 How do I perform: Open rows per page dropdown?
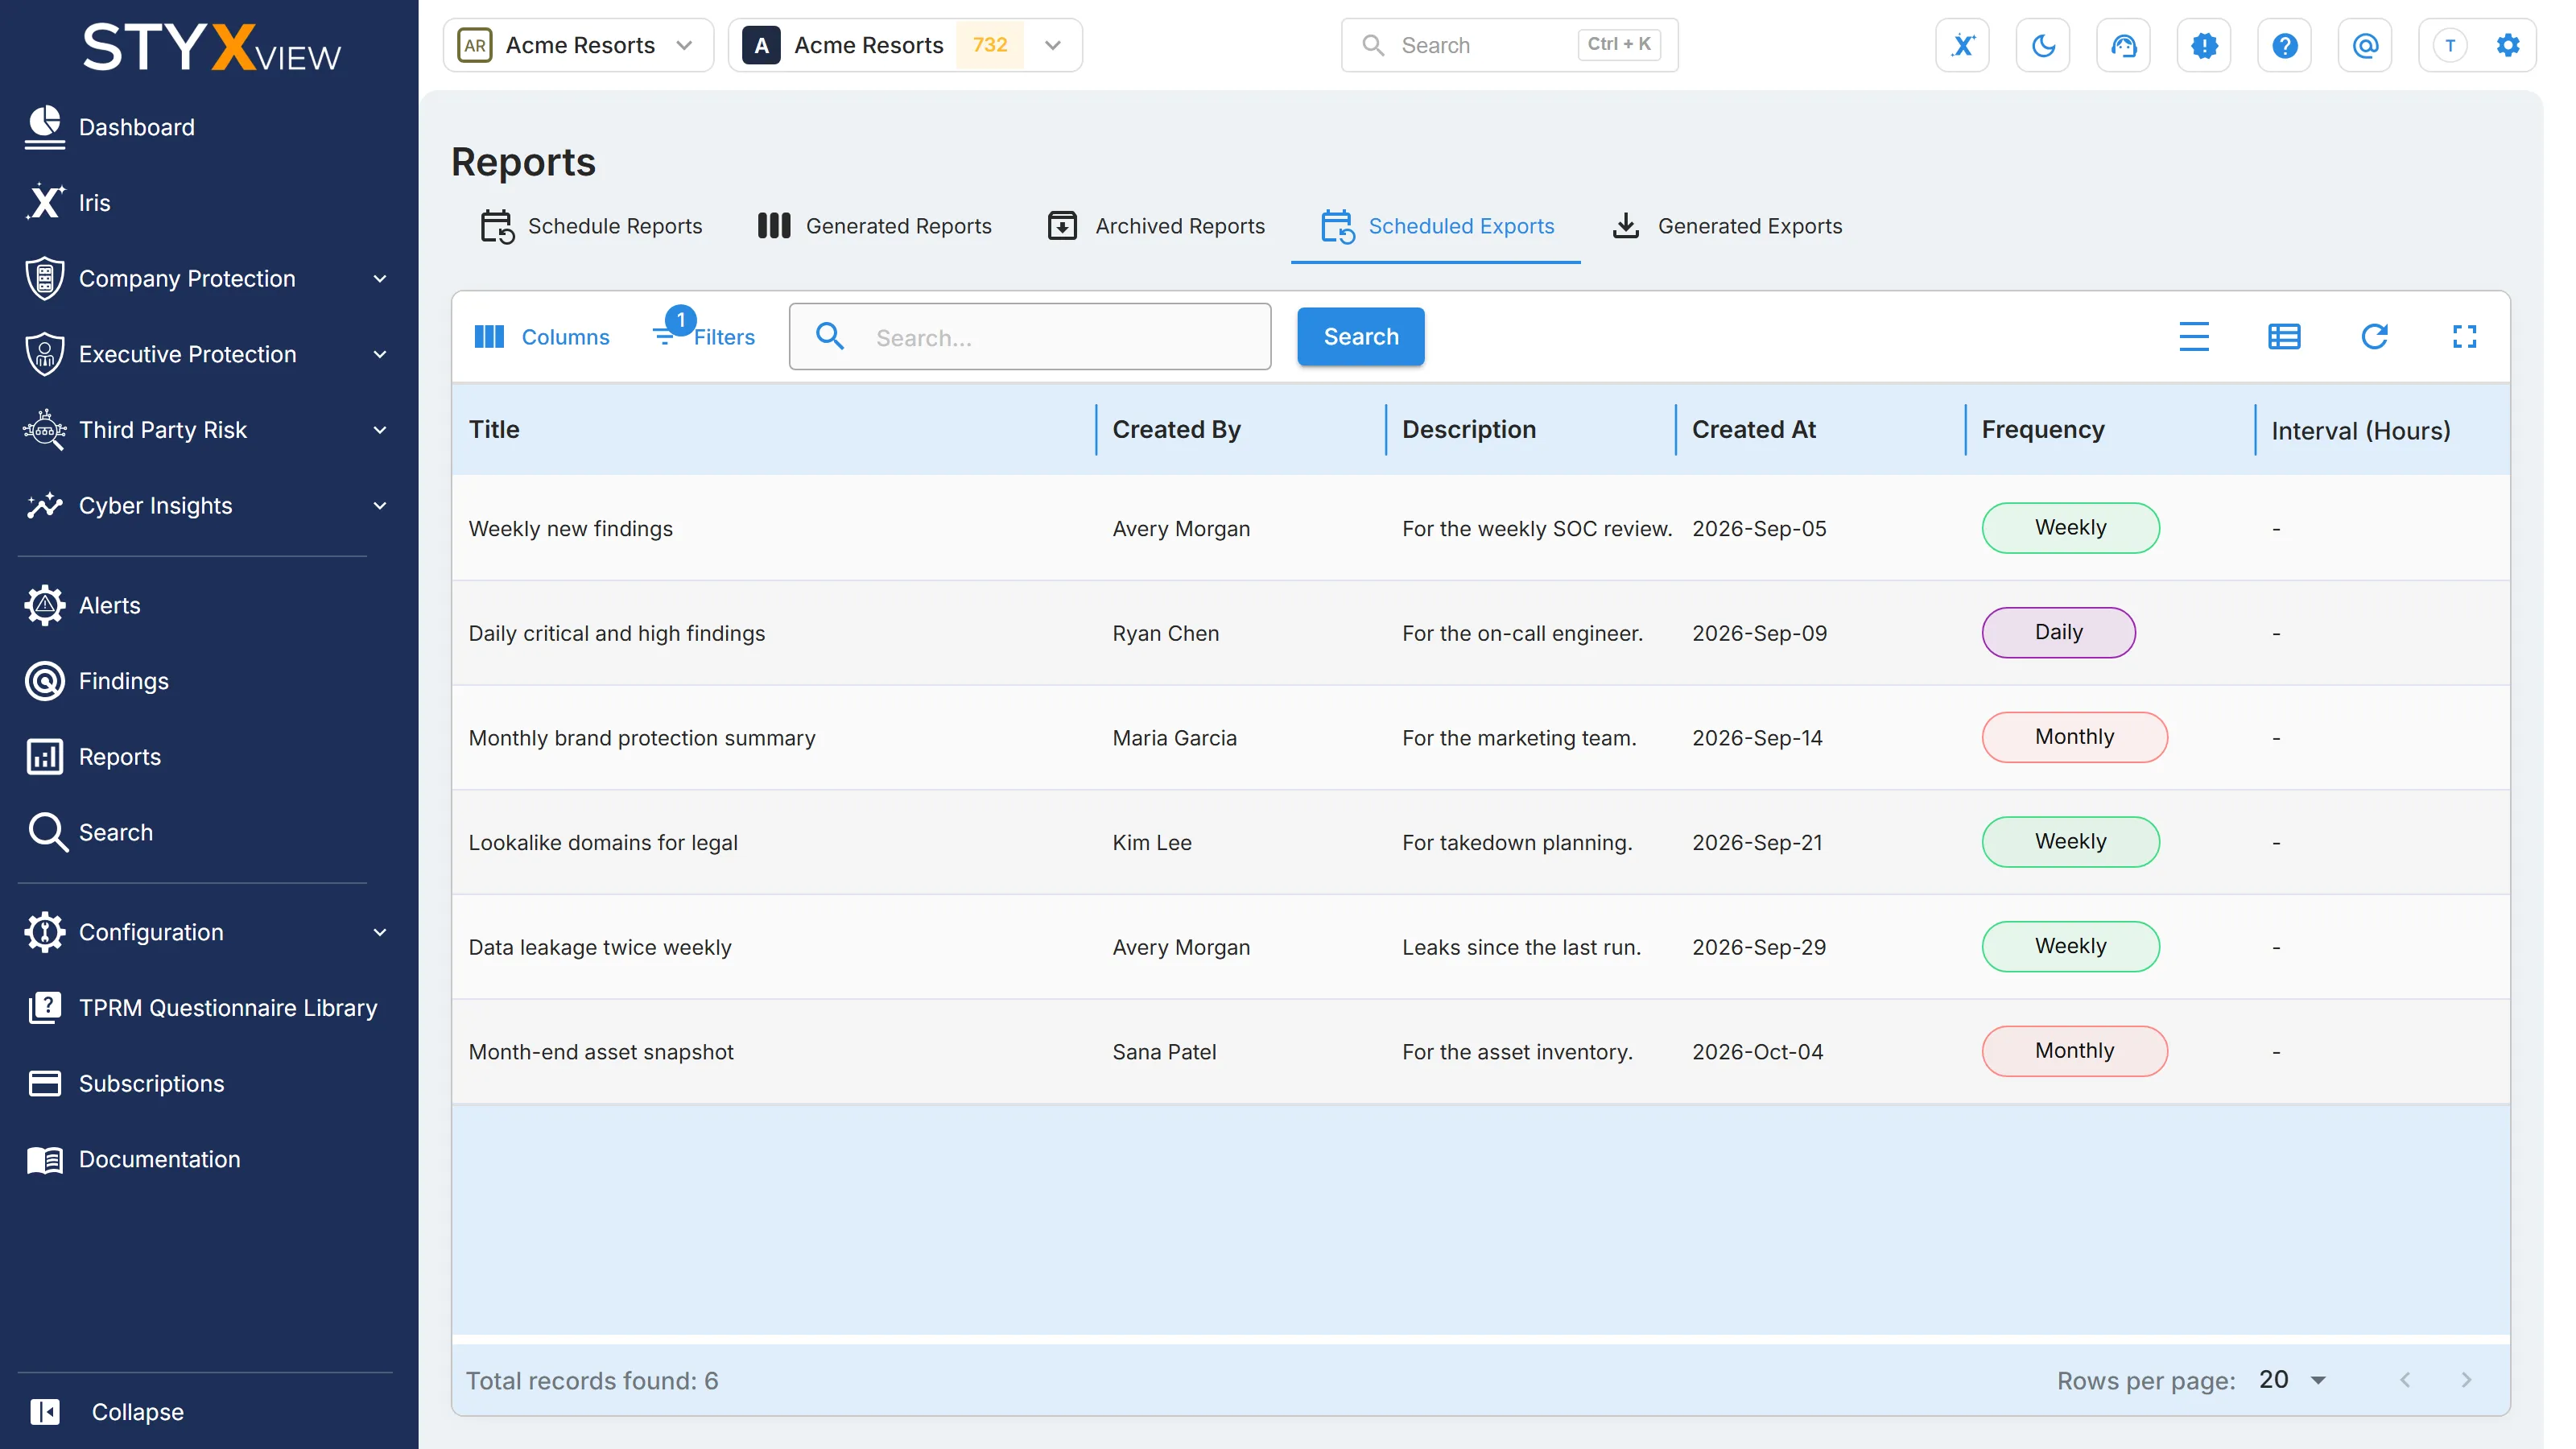2292,1380
